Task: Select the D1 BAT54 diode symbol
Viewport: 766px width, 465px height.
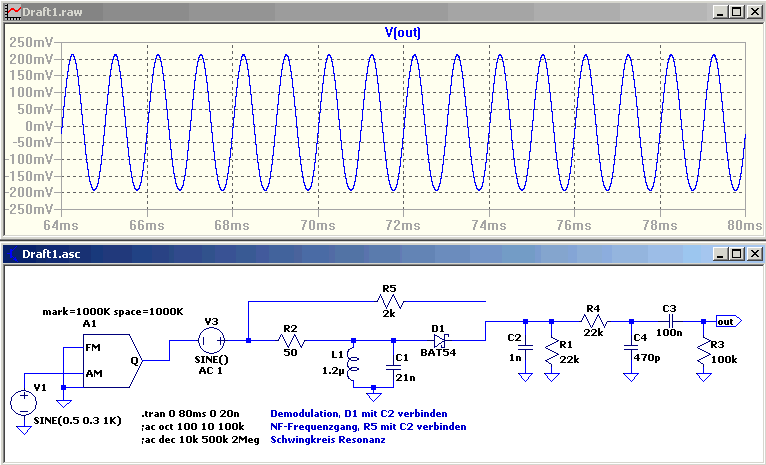Action: click(438, 340)
